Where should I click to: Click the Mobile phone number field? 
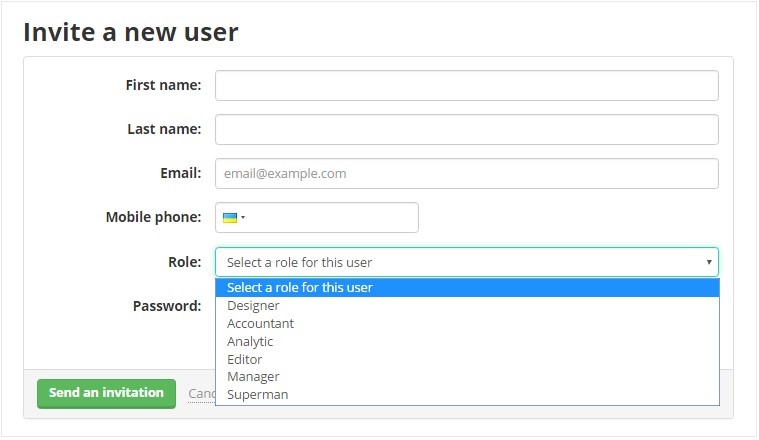click(x=335, y=217)
